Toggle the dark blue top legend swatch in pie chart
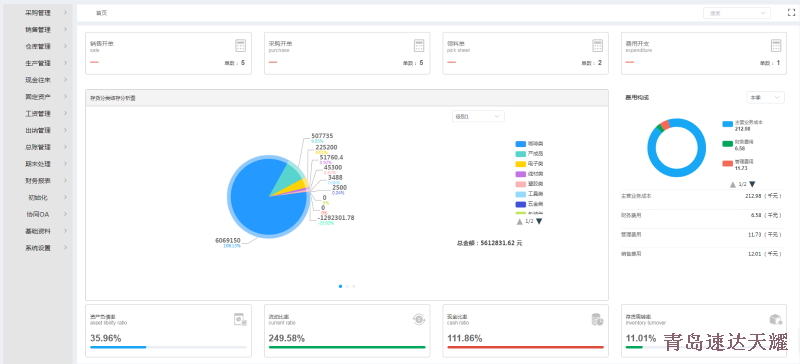Screen dimensions: 800x364 [x=520, y=144]
